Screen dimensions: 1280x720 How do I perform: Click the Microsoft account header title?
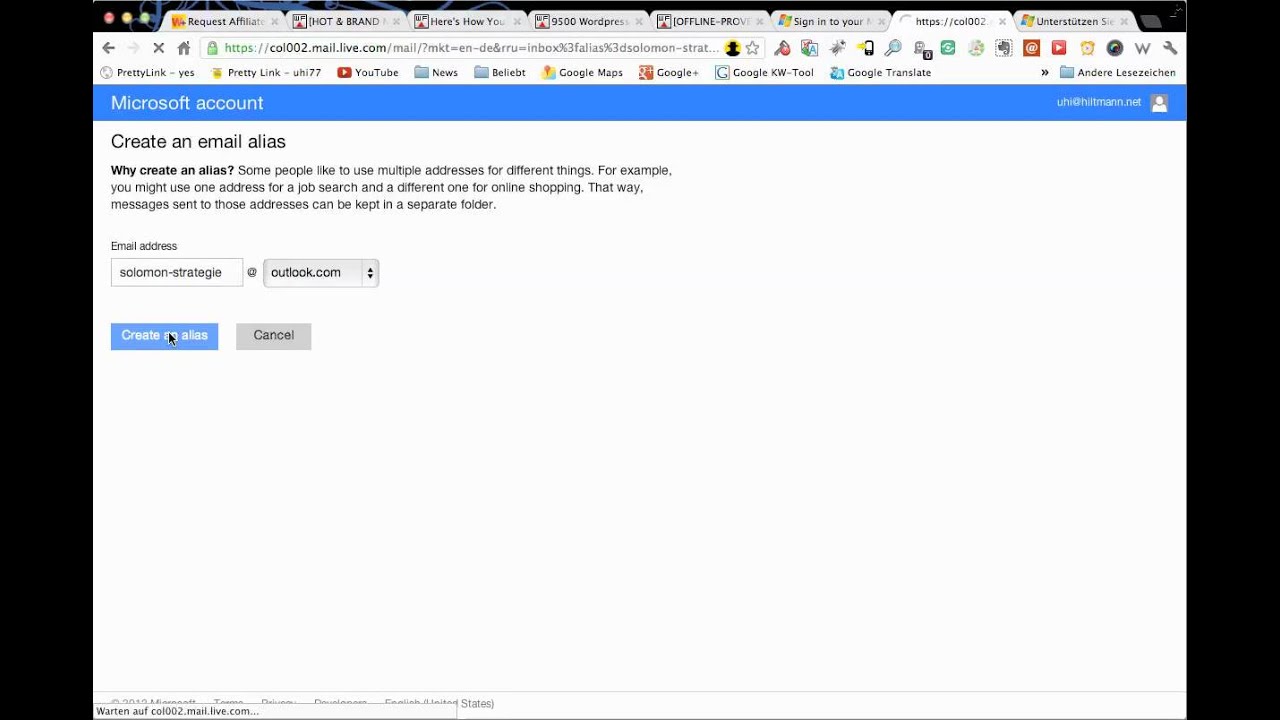pos(187,103)
